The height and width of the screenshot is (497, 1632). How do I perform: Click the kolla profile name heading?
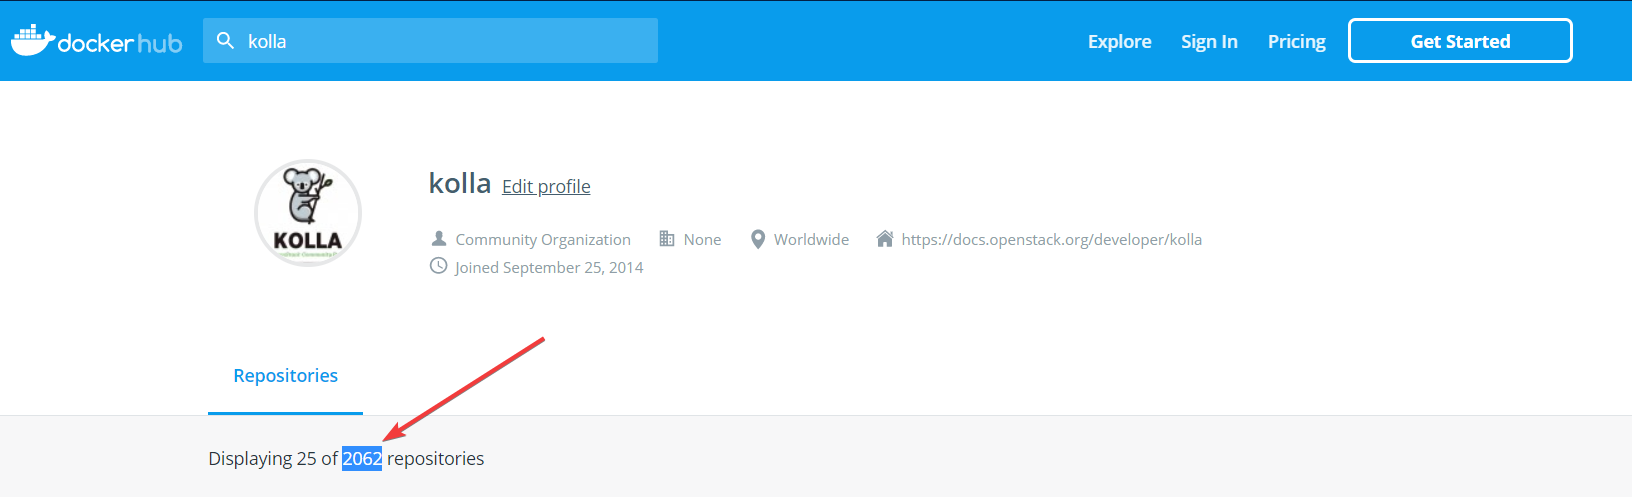[x=460, y=183]
